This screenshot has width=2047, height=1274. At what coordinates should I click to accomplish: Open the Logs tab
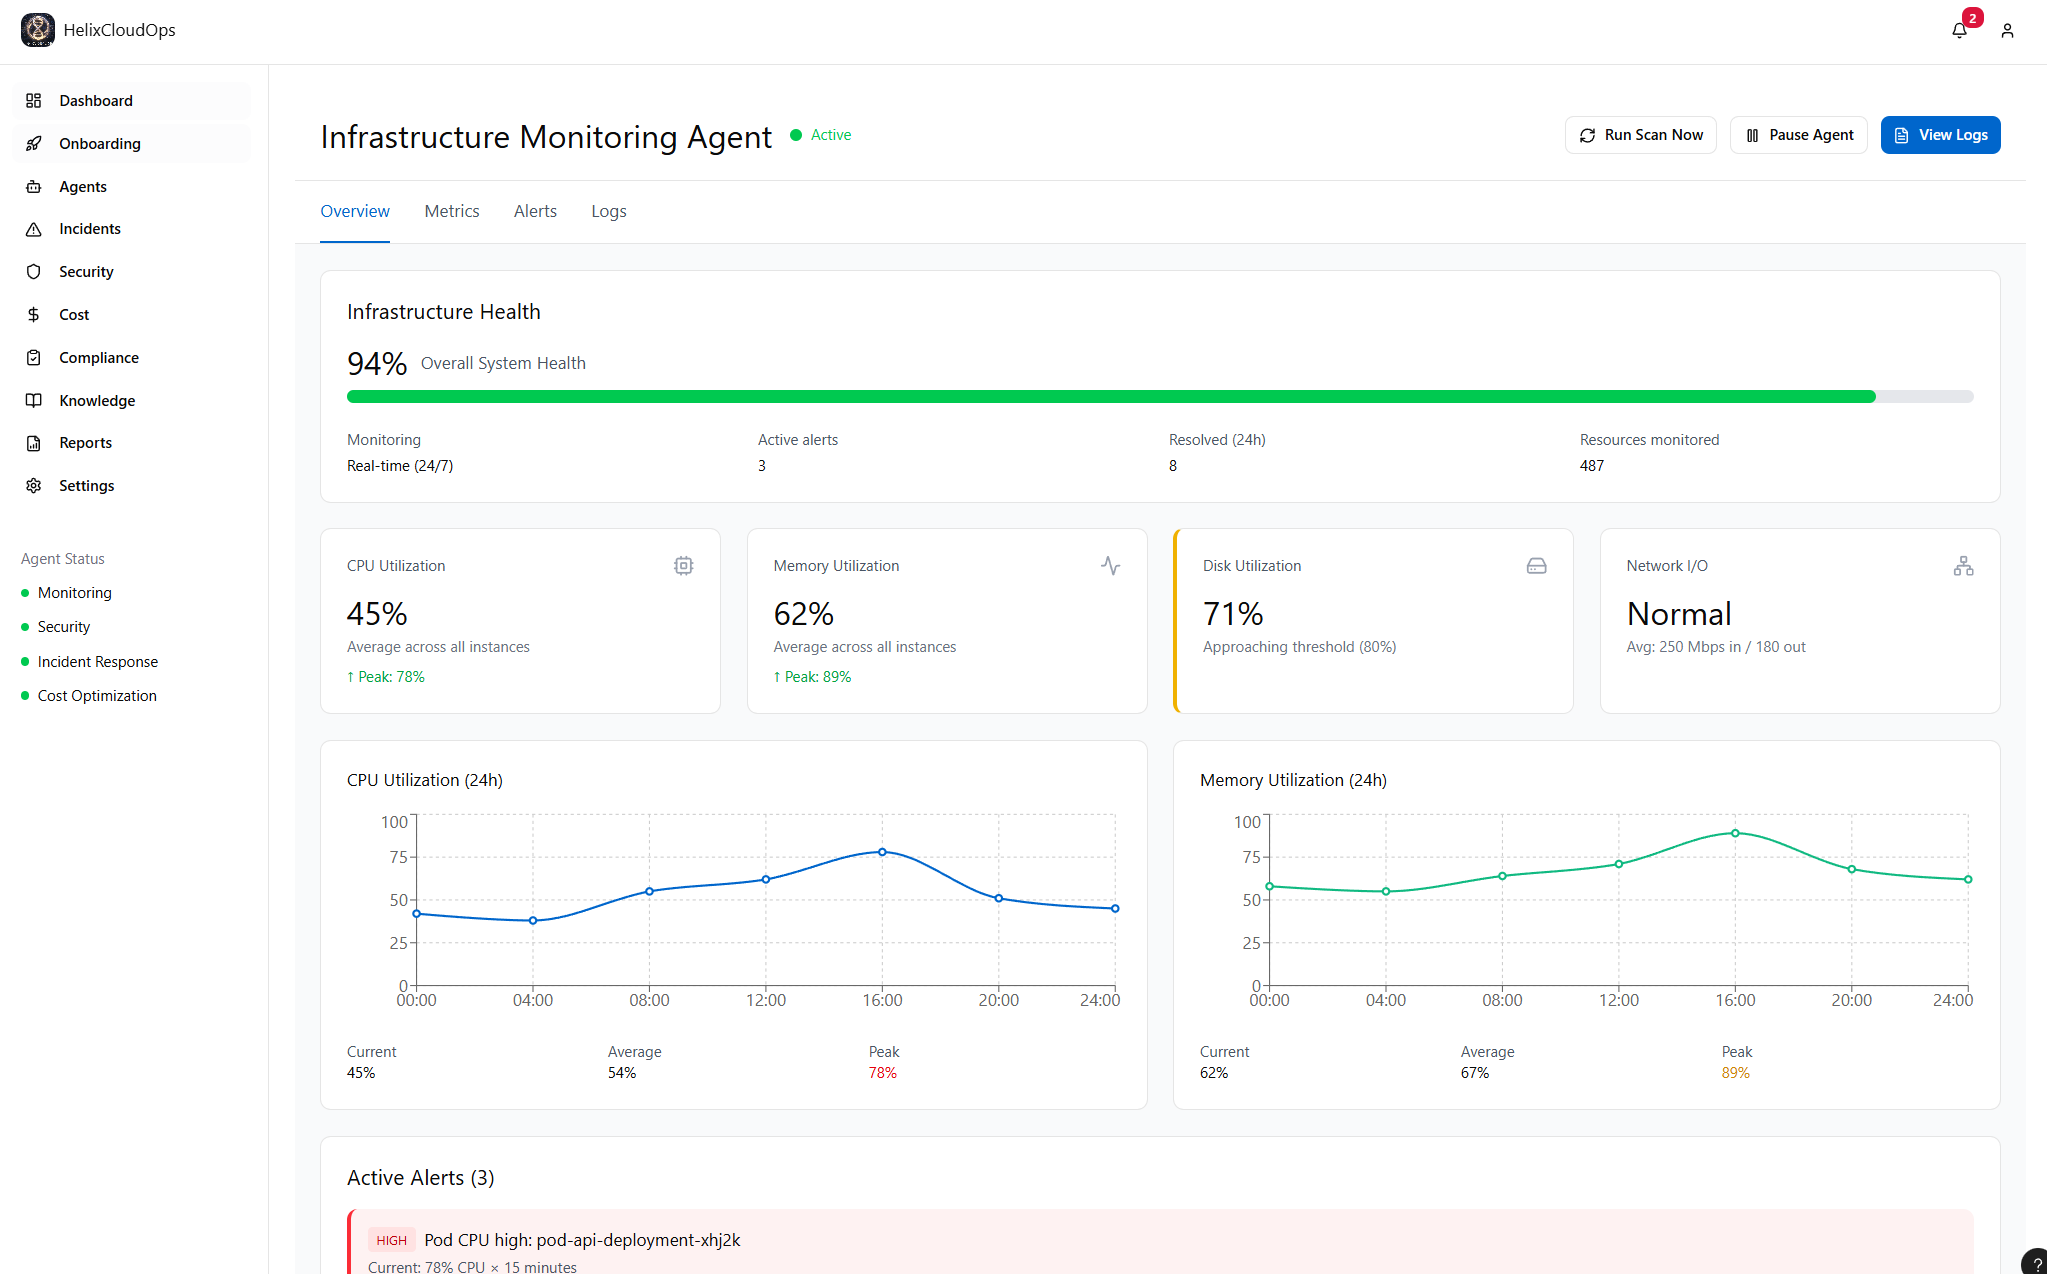click(608, 211)
